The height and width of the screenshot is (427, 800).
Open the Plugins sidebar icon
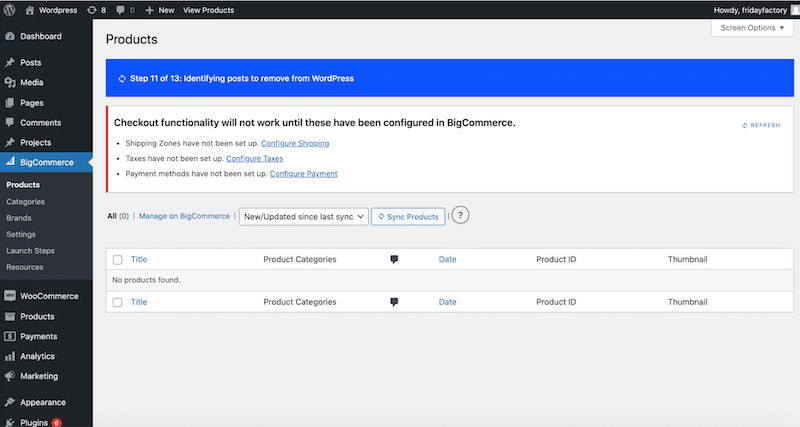(10, 423)
